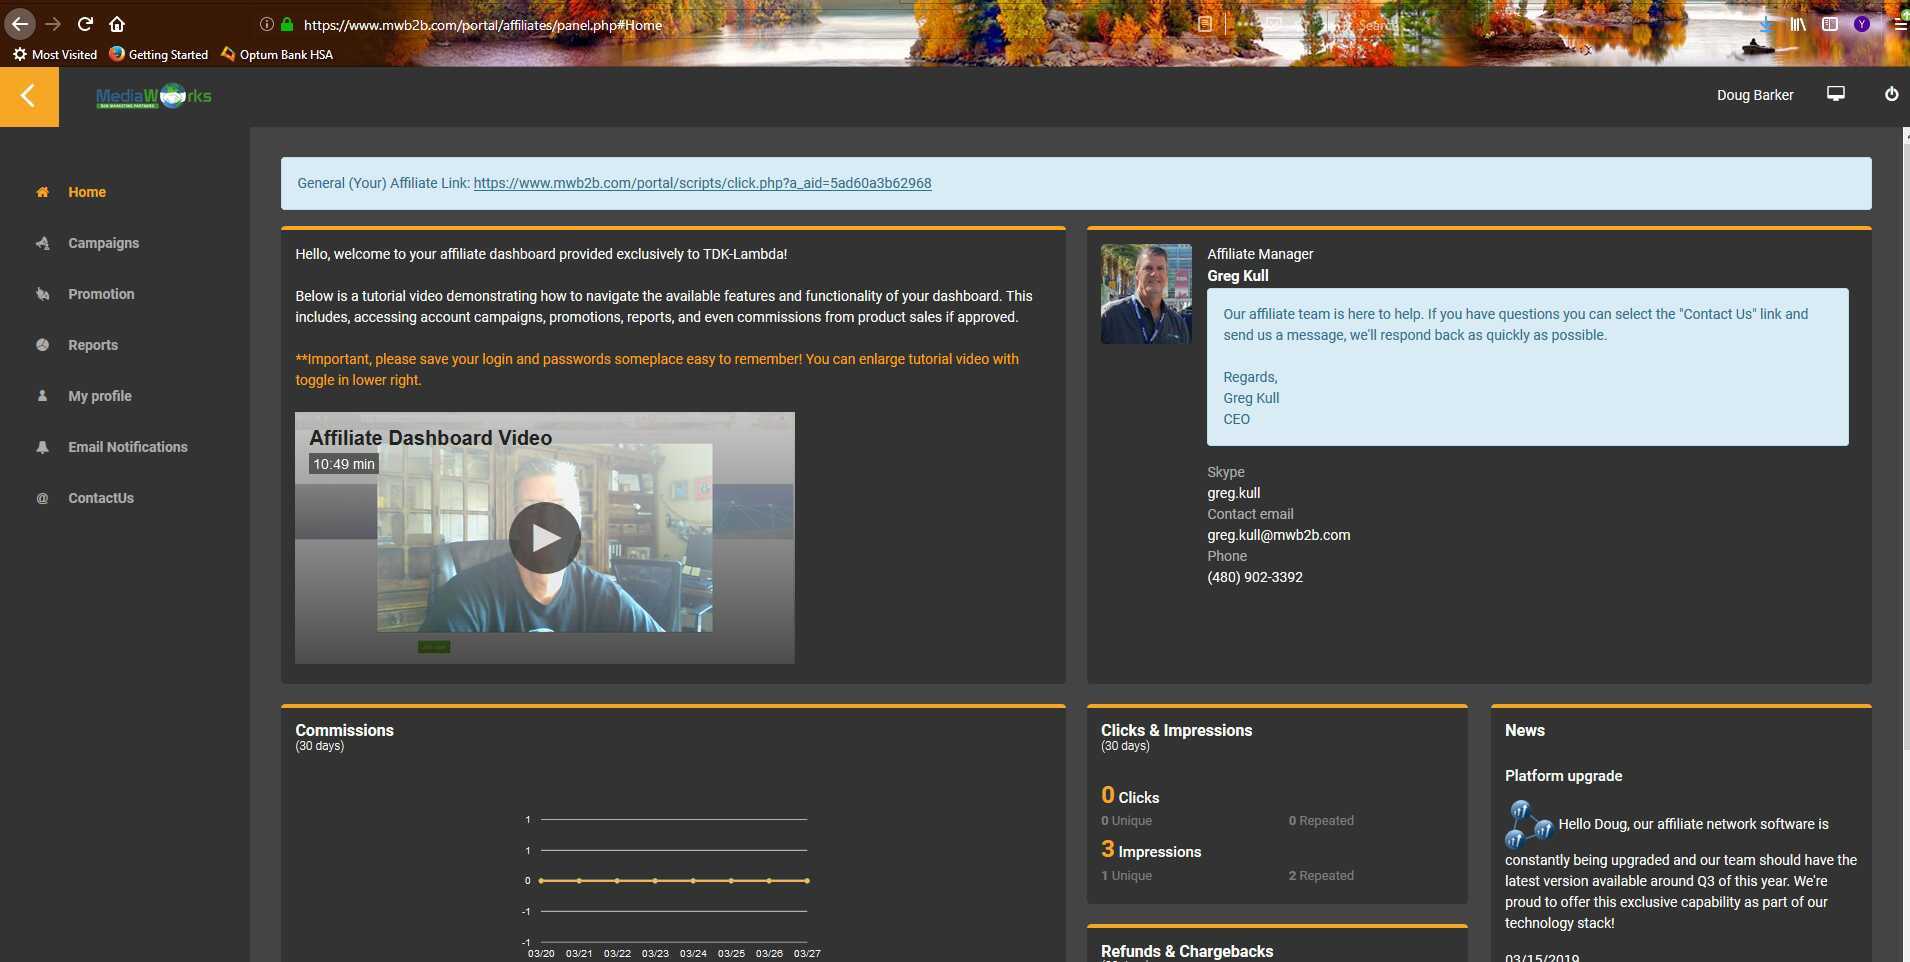
Task: Click the browser address bar URL
Action: coord(483,25)
